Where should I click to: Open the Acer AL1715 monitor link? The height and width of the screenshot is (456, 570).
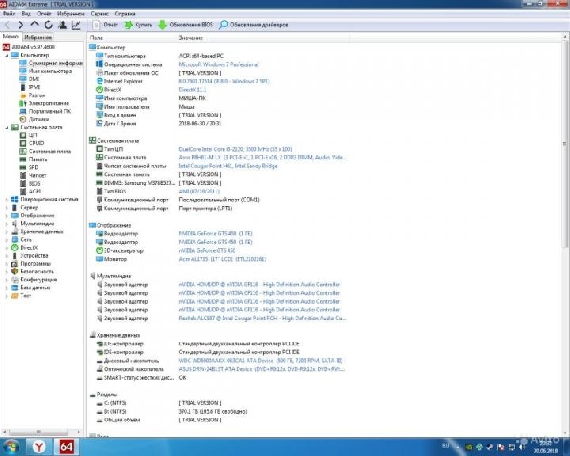(222, 259)
